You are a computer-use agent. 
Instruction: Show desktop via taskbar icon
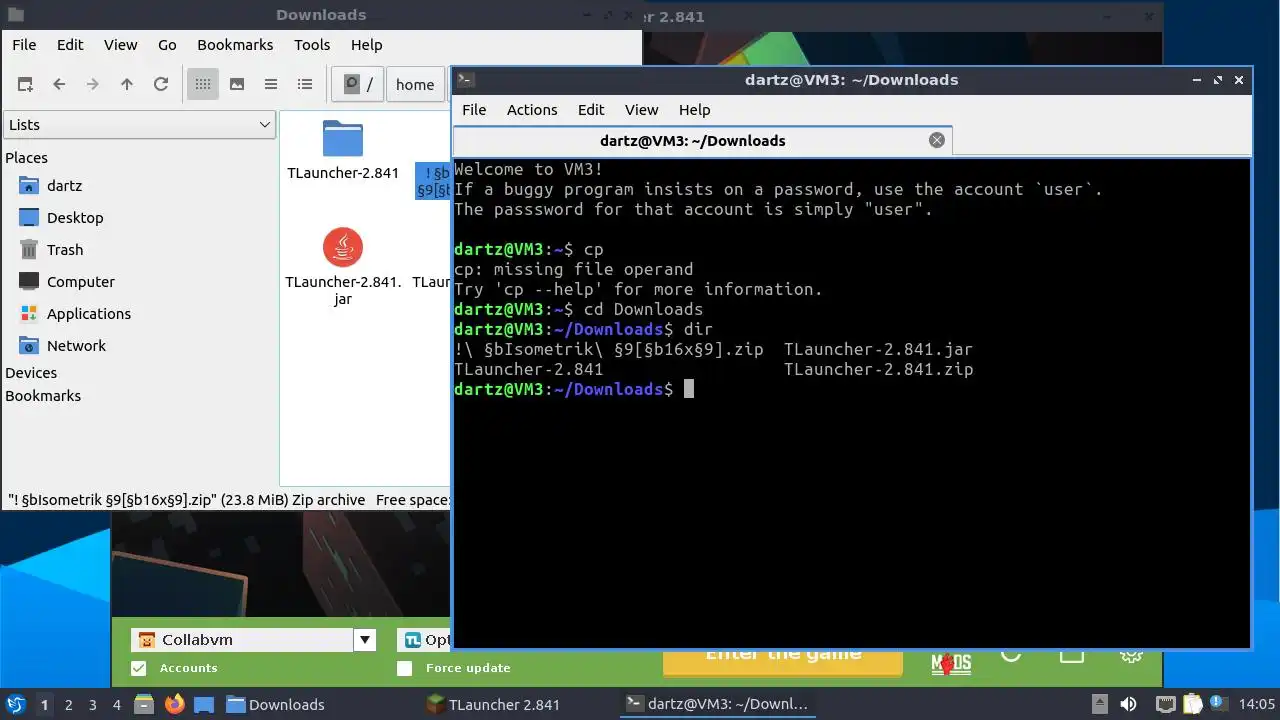(204, 704)
